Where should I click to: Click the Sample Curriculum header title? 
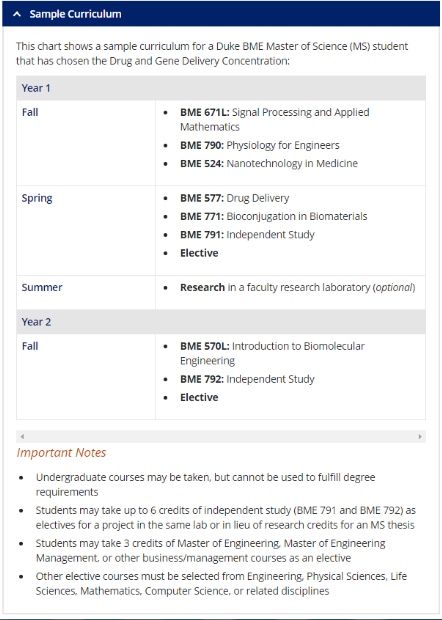[75, 14]
